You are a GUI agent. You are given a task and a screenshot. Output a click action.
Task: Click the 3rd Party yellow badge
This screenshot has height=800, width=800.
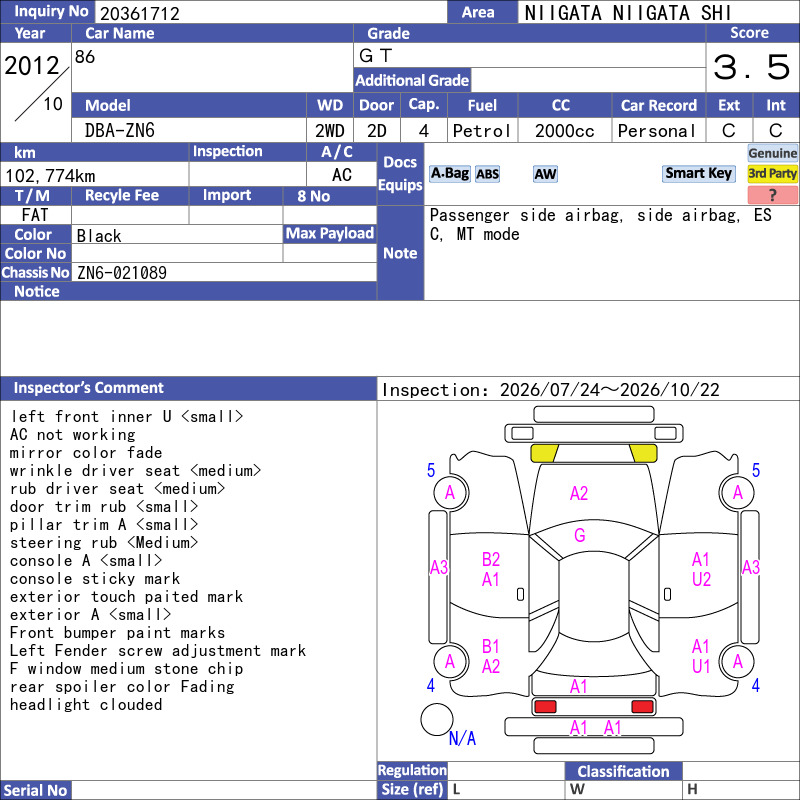pos(772,173)
